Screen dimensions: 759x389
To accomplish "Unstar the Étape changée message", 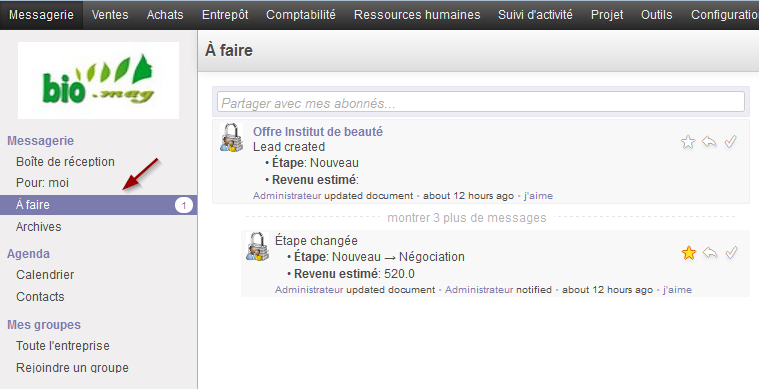I will [688, 253].
